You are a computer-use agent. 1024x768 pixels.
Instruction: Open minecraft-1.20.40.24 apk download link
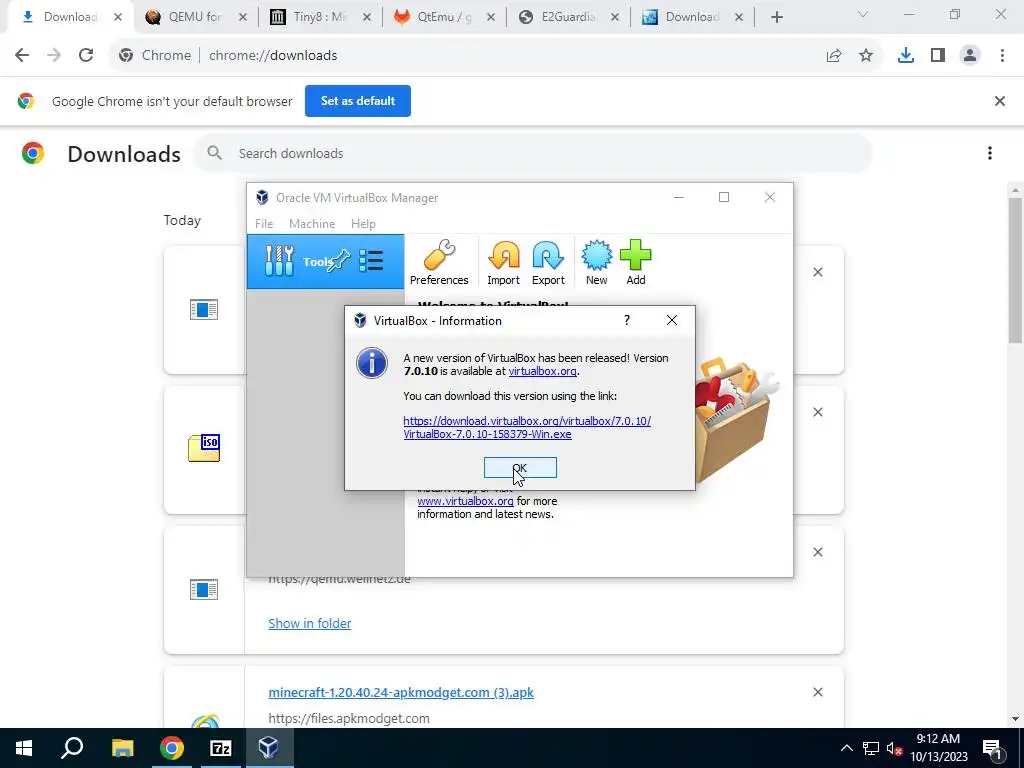click(x=401, y=692)
